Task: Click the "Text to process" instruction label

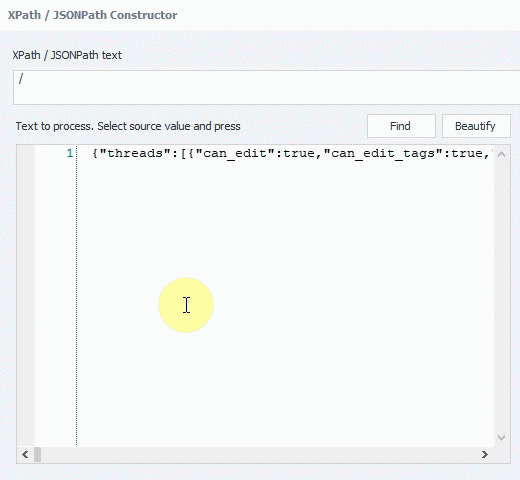Action: click(x=128, y=126)
